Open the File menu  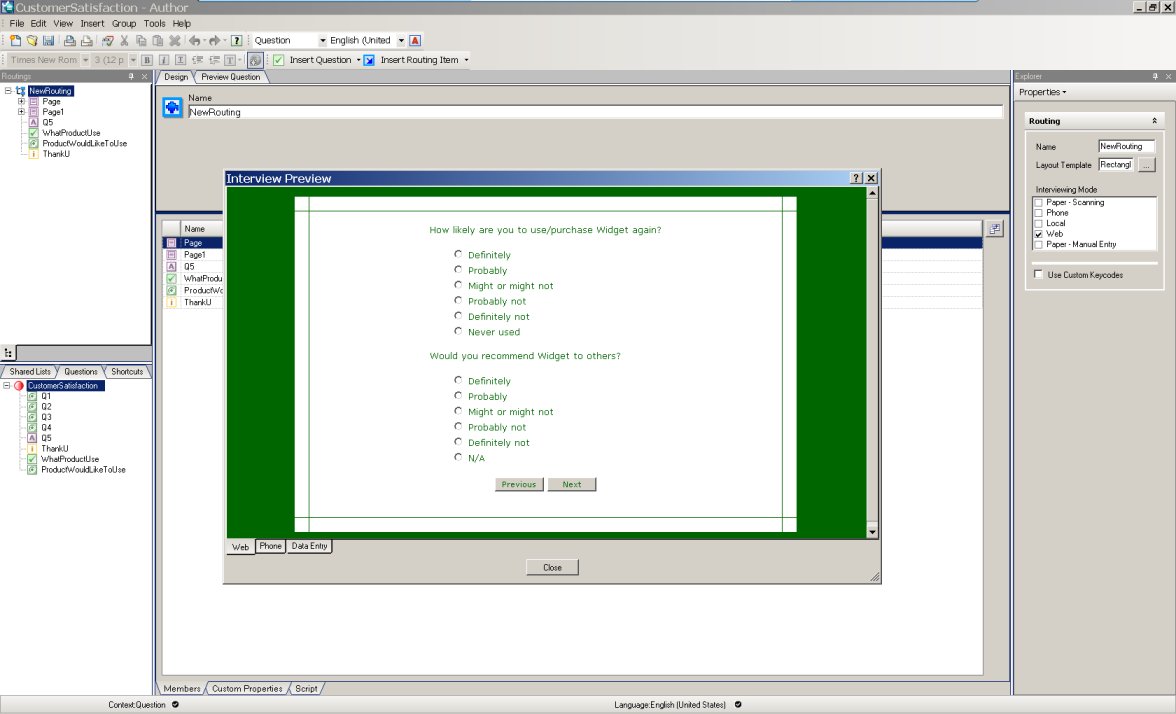coord(16,23)
